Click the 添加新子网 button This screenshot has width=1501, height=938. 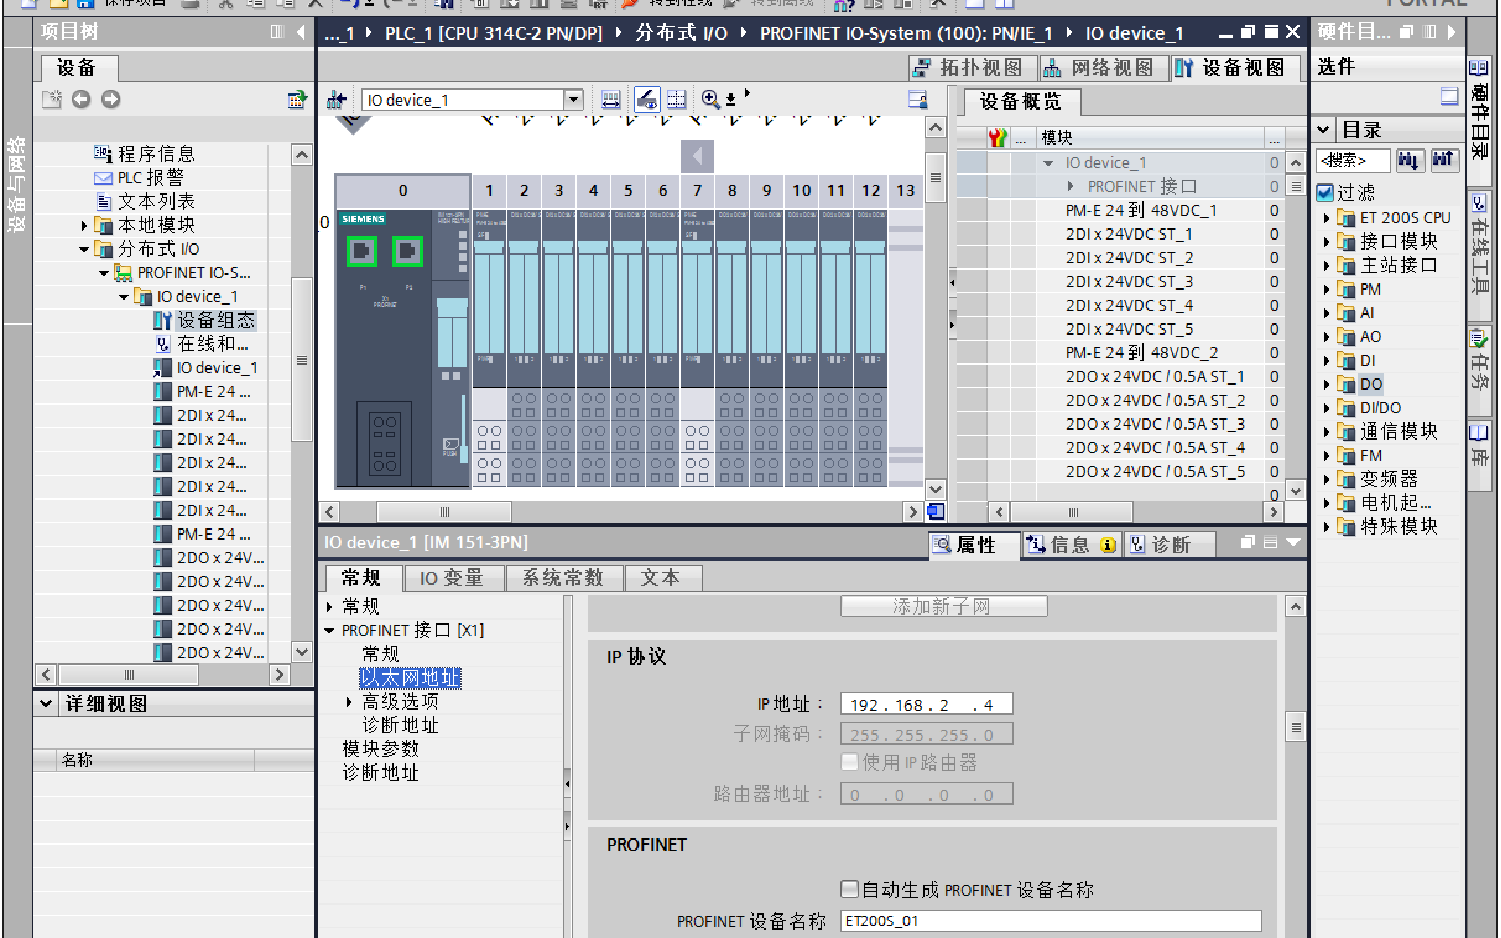943,607
